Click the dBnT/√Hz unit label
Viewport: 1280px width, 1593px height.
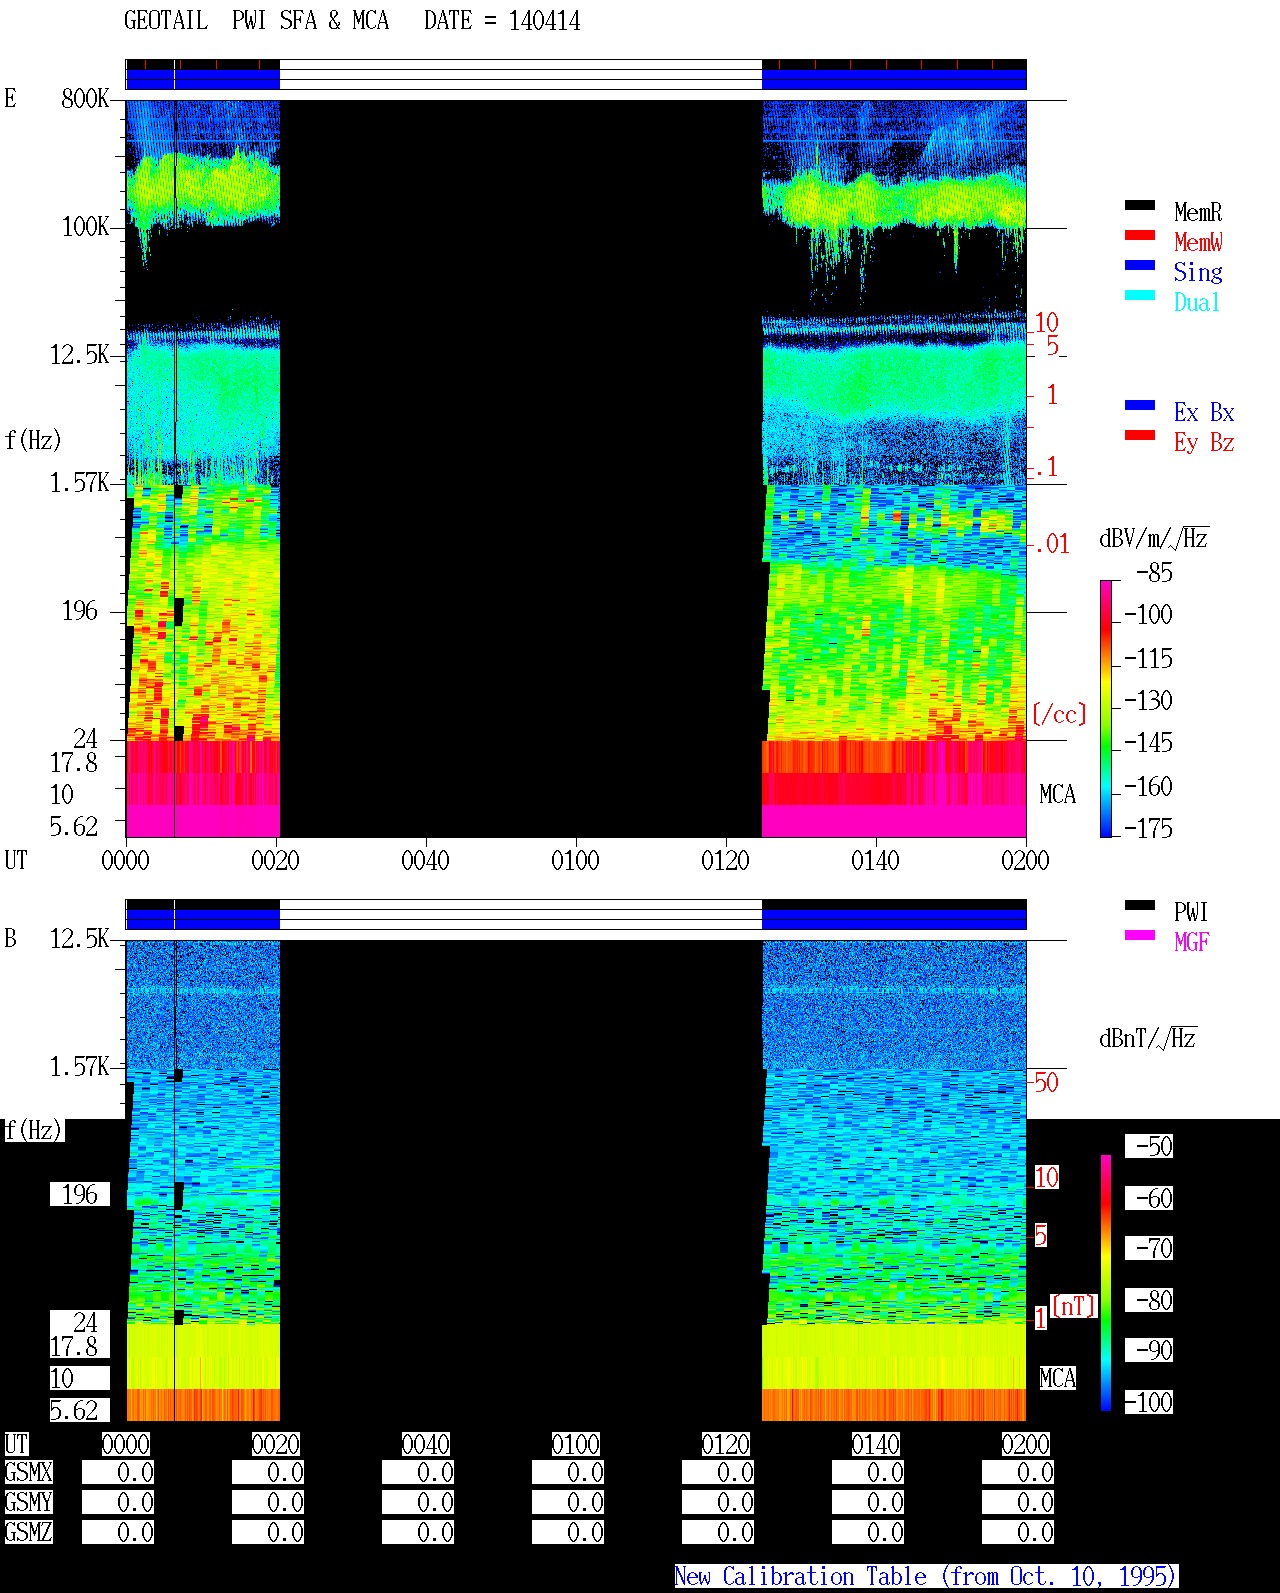[1148, 1038]
